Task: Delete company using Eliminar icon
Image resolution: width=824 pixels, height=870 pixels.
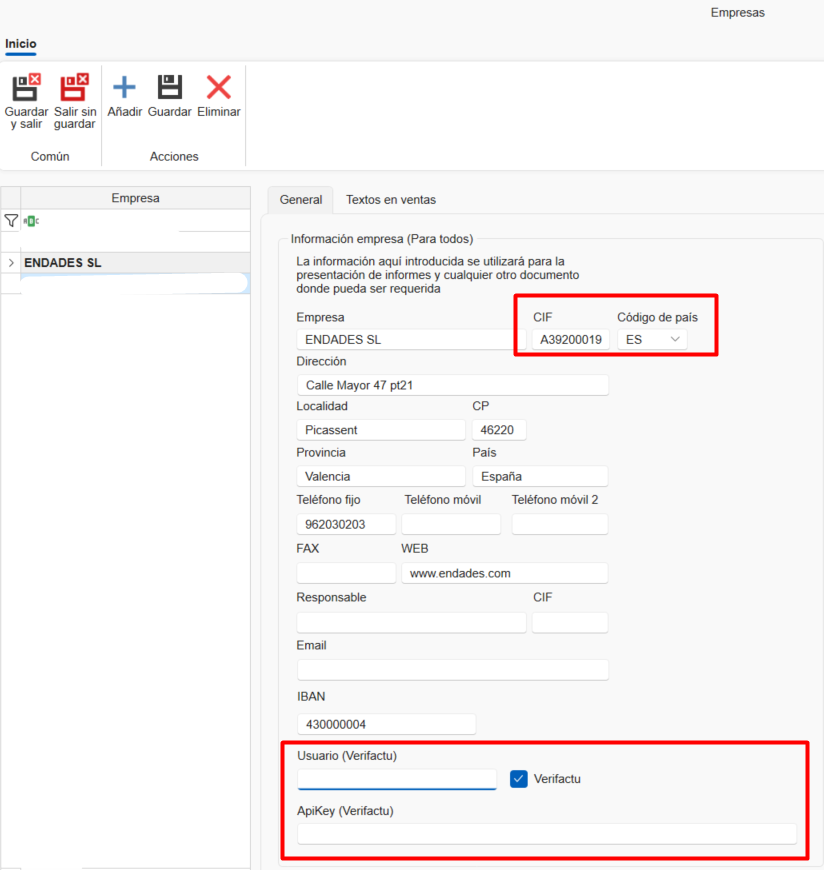Action: [218, 89]
